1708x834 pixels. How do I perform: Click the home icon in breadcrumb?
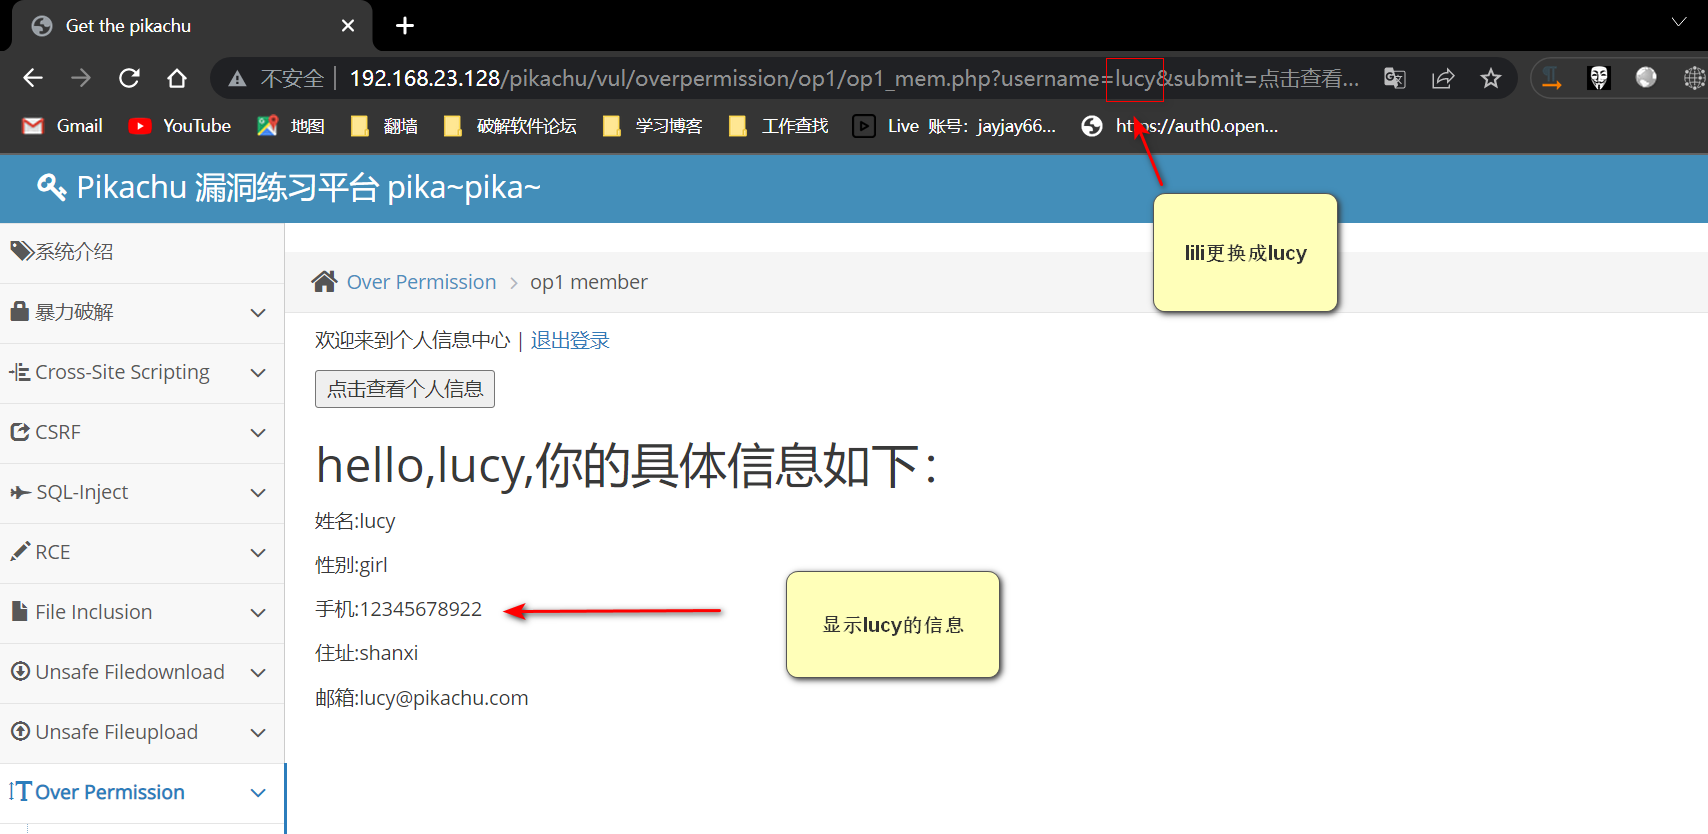pyautogui.click(x=324, y=282)
